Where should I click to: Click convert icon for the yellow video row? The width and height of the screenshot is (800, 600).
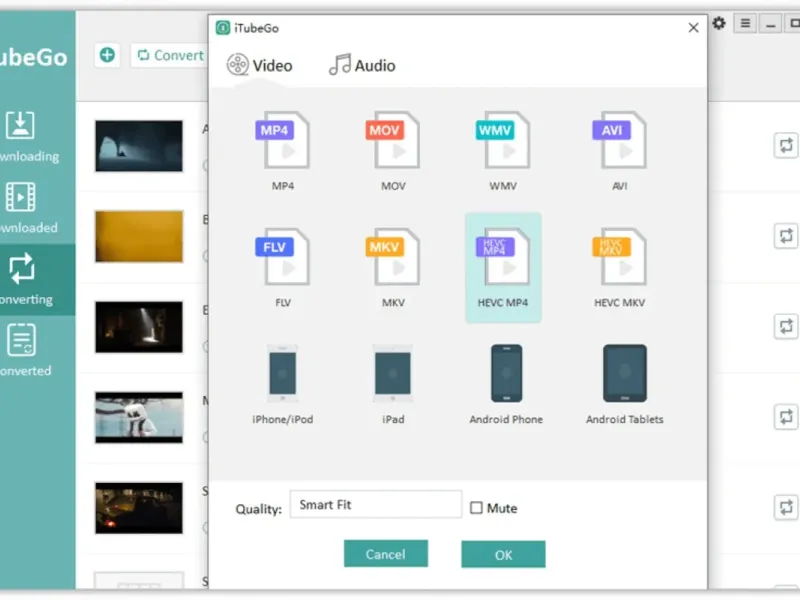click(786, 236)
